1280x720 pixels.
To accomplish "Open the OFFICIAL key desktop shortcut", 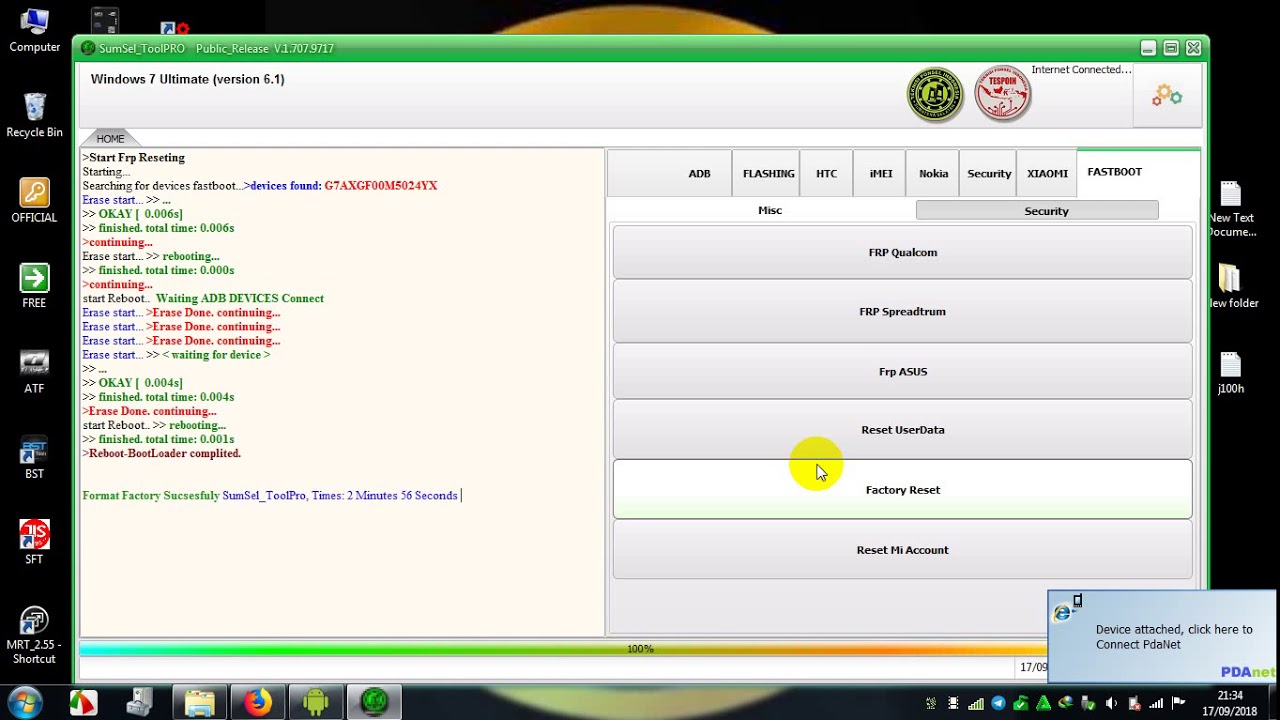I will click(x=34, y=201).
